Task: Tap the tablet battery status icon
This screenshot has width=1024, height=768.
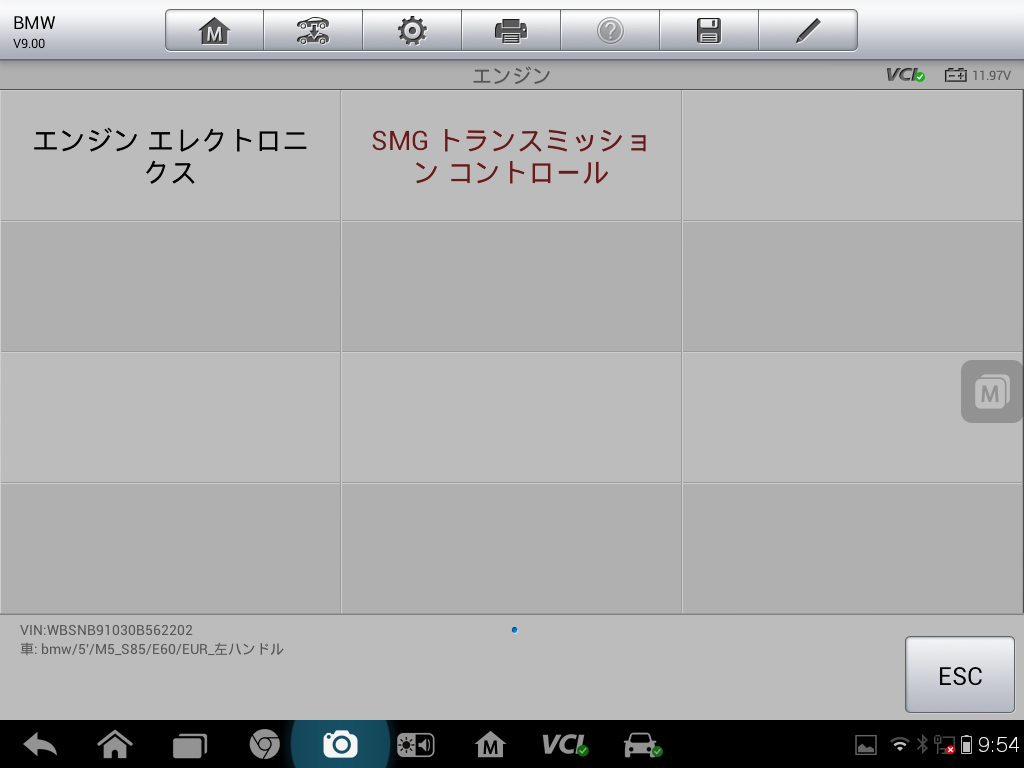Action: (967, 744)
